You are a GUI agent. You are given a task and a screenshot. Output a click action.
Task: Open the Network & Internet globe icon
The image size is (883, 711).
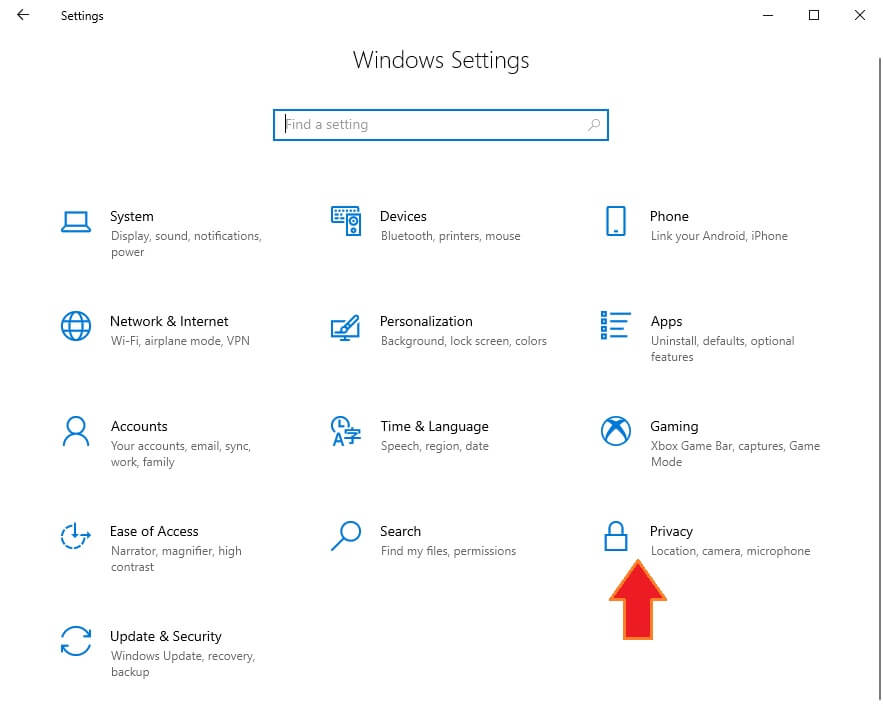[75, 326]
